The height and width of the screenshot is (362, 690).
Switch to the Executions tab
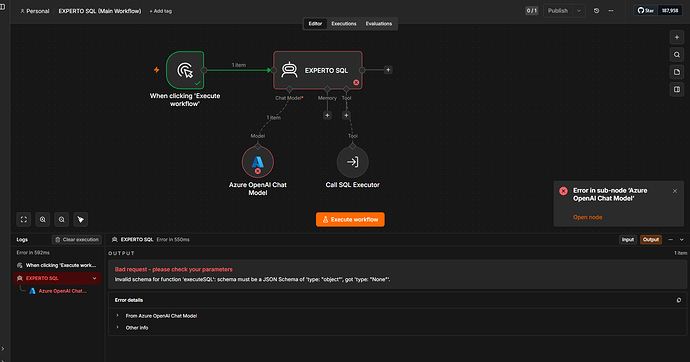tap(344, 24)
